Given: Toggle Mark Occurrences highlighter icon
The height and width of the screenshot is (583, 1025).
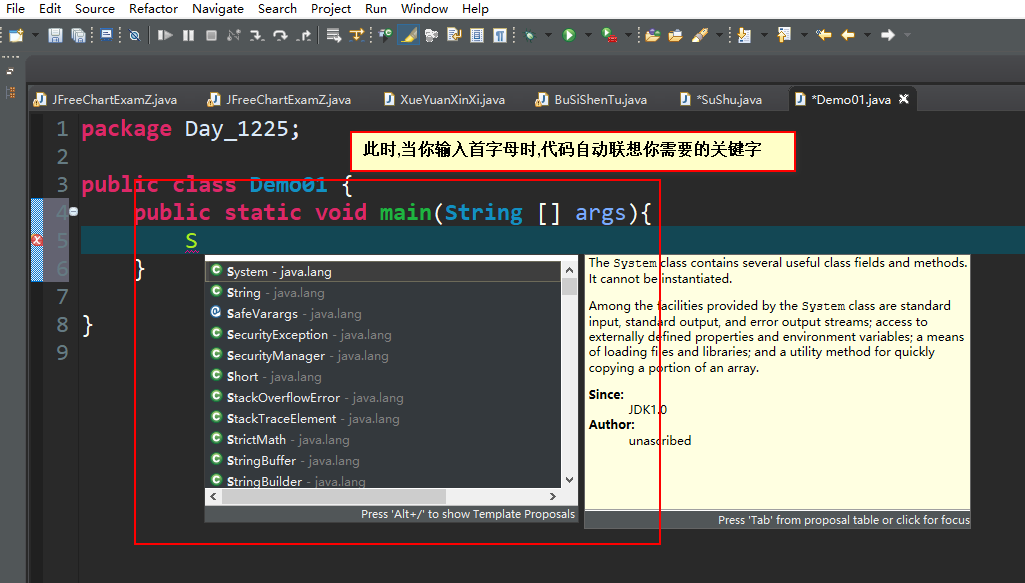Looking at the screenshot, I should [409, 35].
